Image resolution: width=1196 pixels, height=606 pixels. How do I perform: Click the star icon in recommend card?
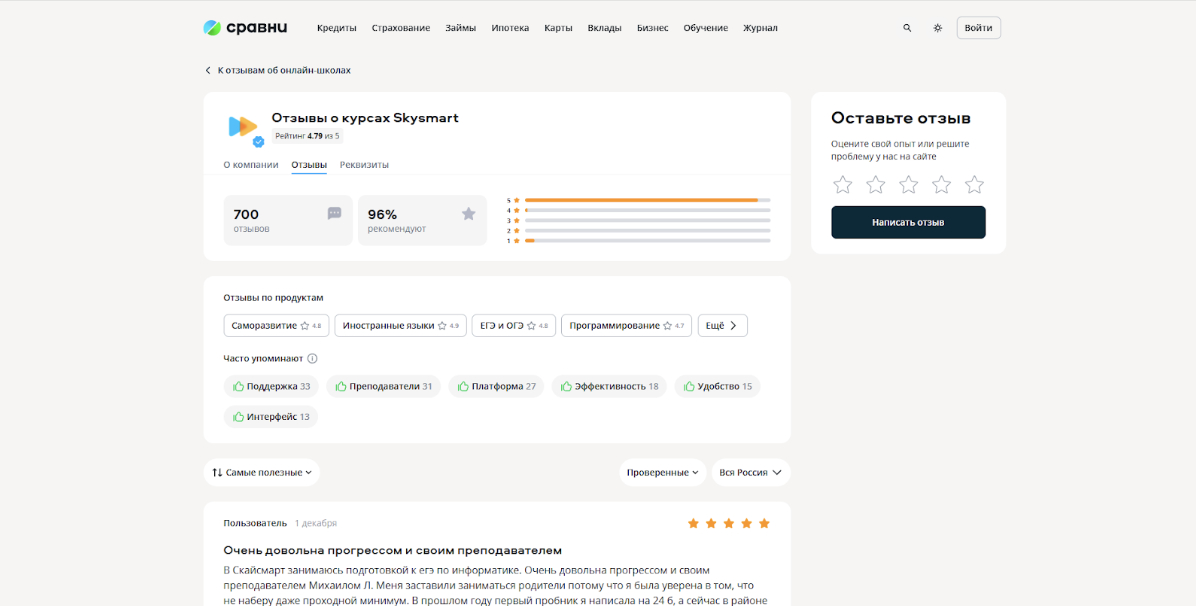(468, 214)
